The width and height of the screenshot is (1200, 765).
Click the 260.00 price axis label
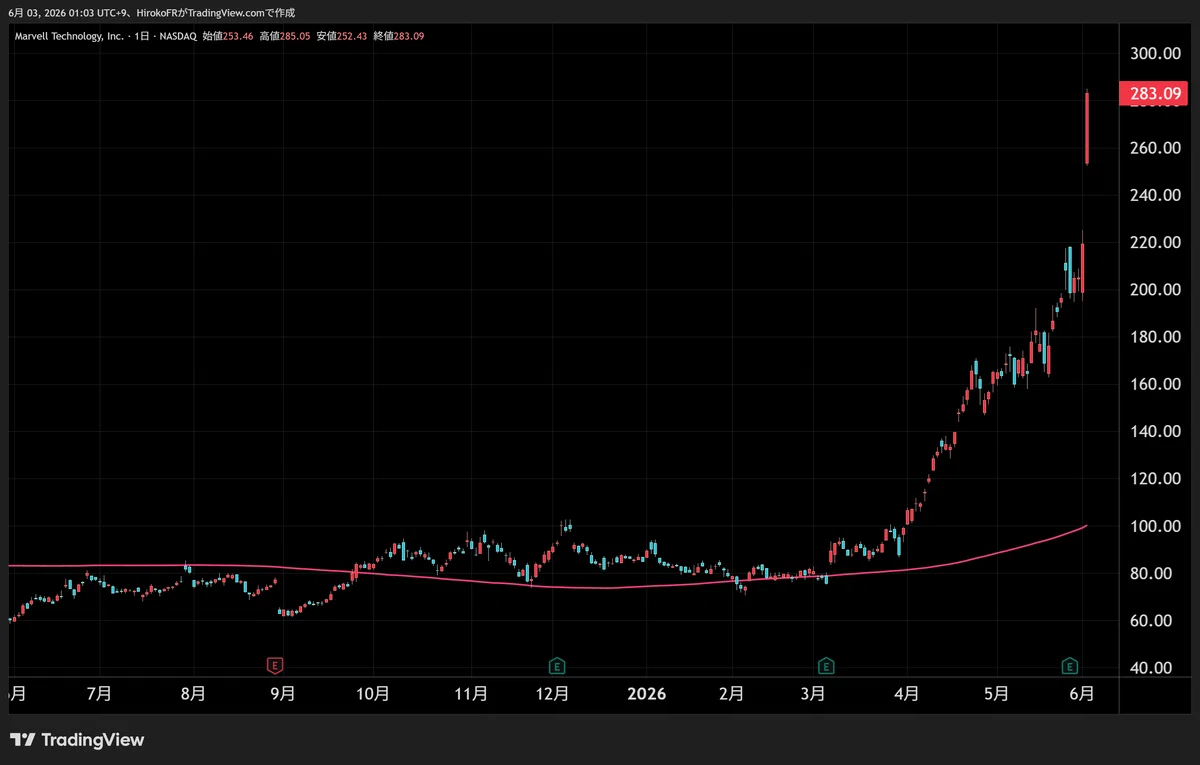1156,148
